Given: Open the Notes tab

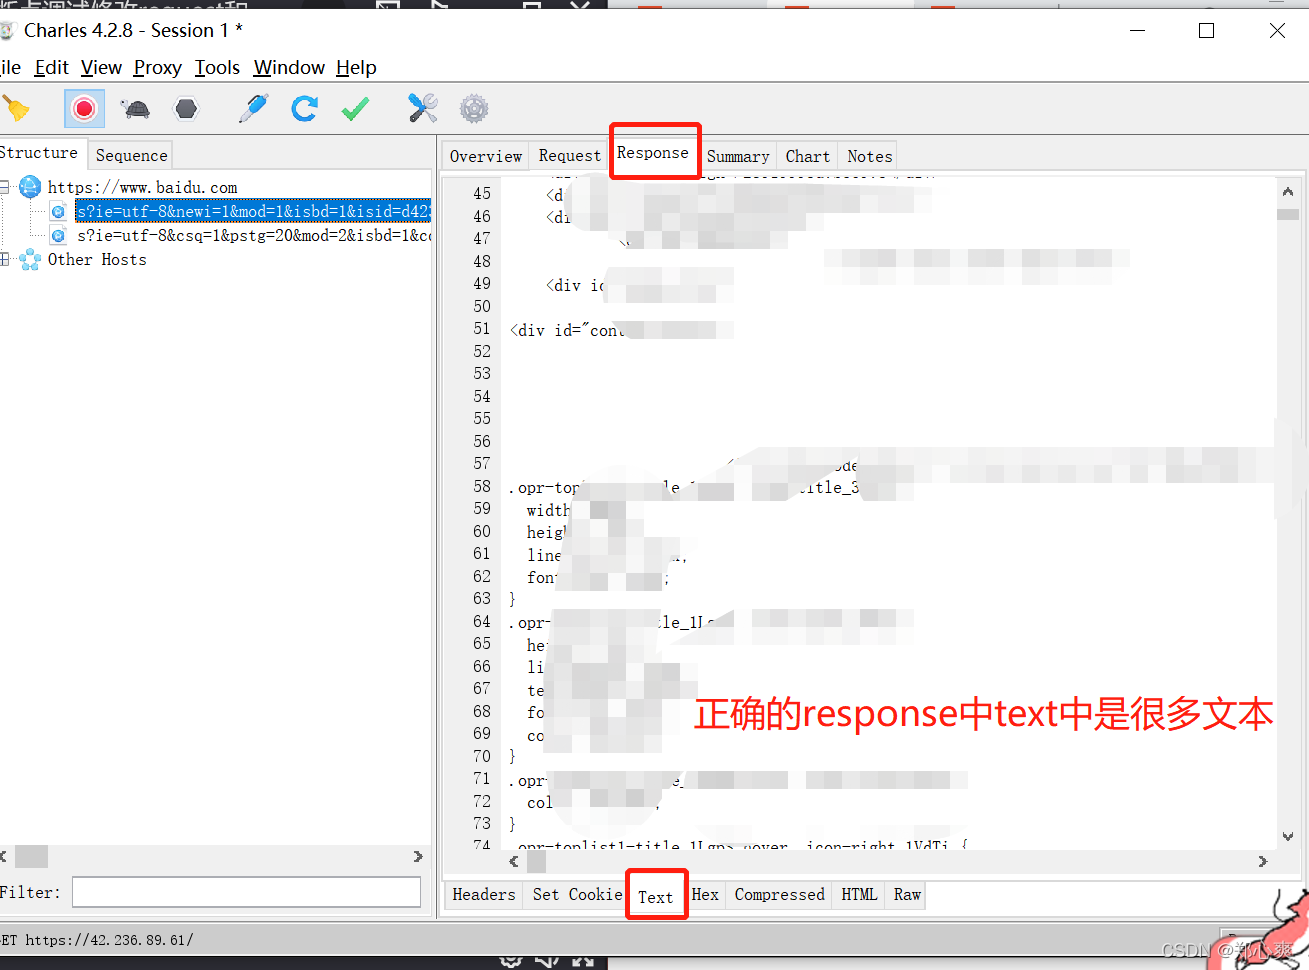Looking at the screenshot, I should tap(869, 156).
